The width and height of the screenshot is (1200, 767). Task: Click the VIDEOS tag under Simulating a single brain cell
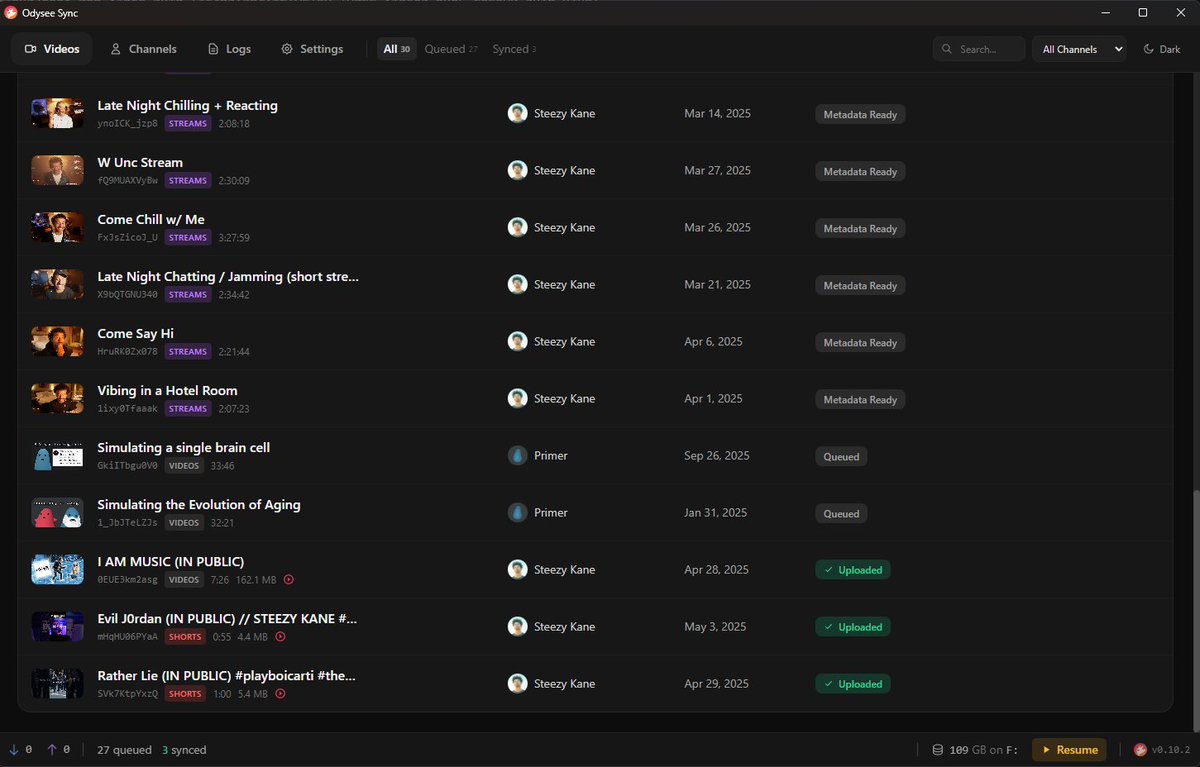(184, 466)
